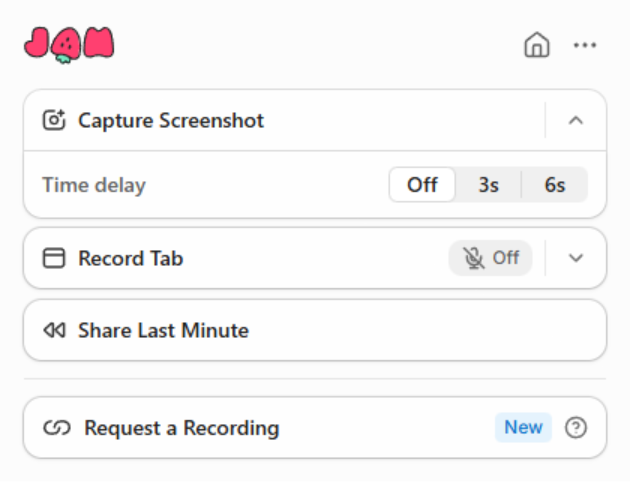Expand the Record Tab options chevron
The width and height of the screenshot is (630, 483).
(575, 258)
